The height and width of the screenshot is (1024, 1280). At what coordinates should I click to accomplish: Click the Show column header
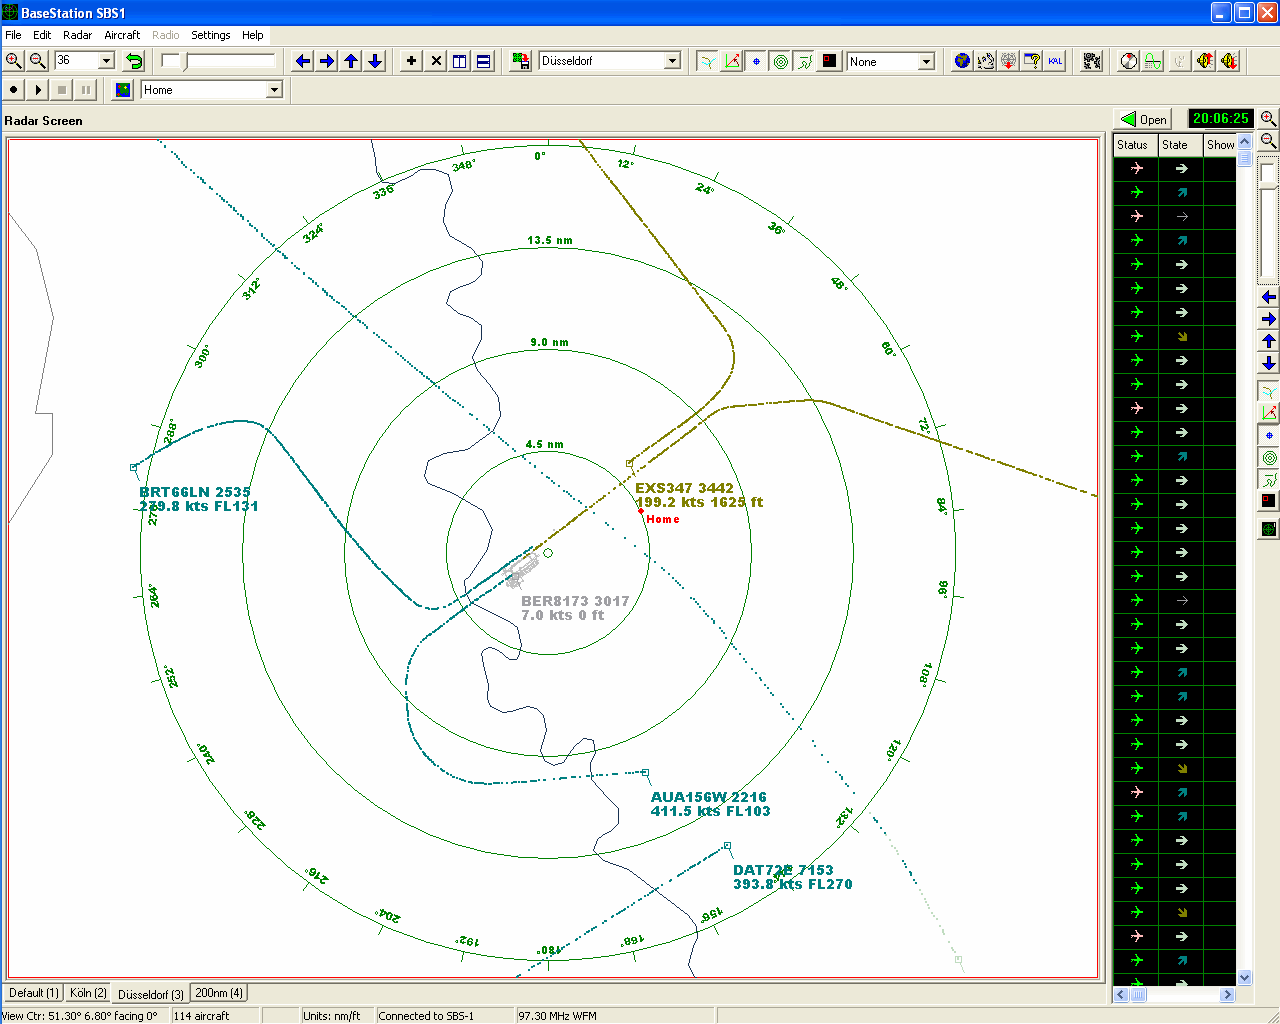(x=1220, y=145)
